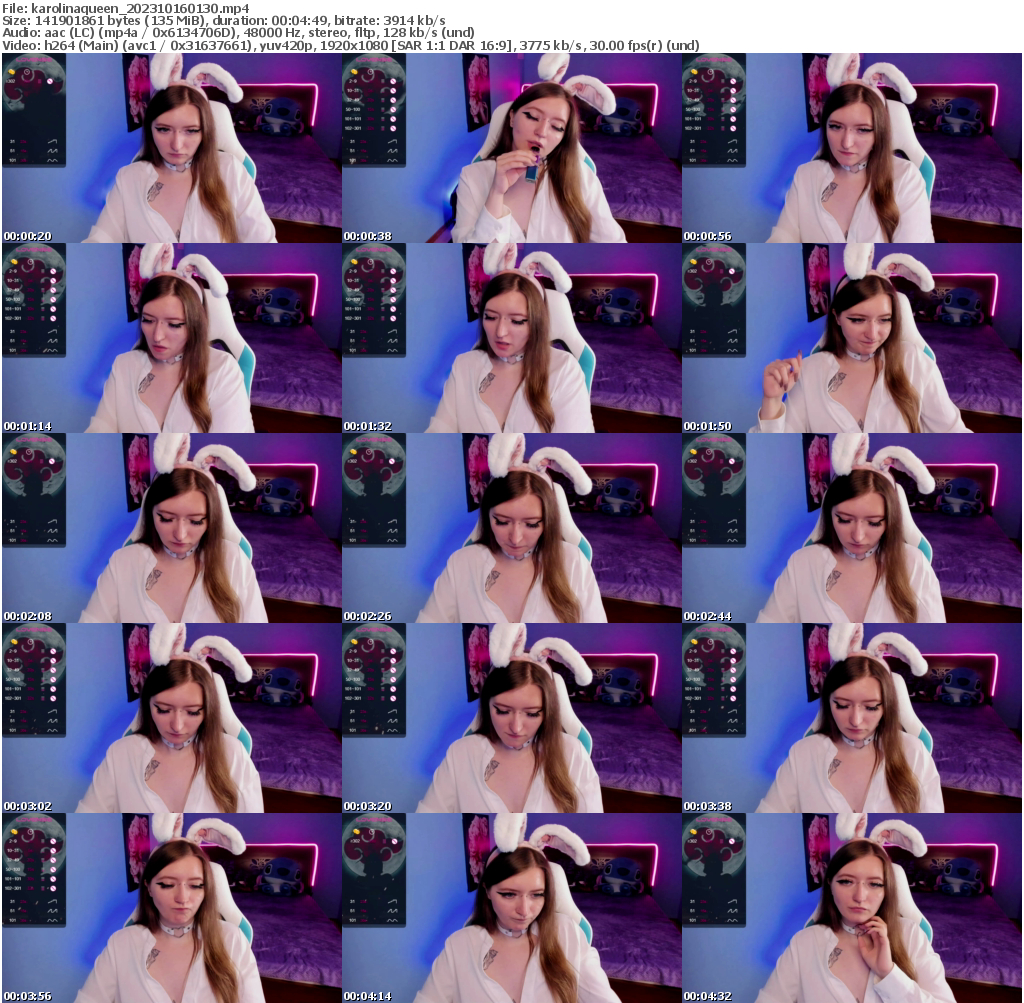Click the timestamp label 00:04:14
Screen dimensions: 1024x1003
click(364, 995)
